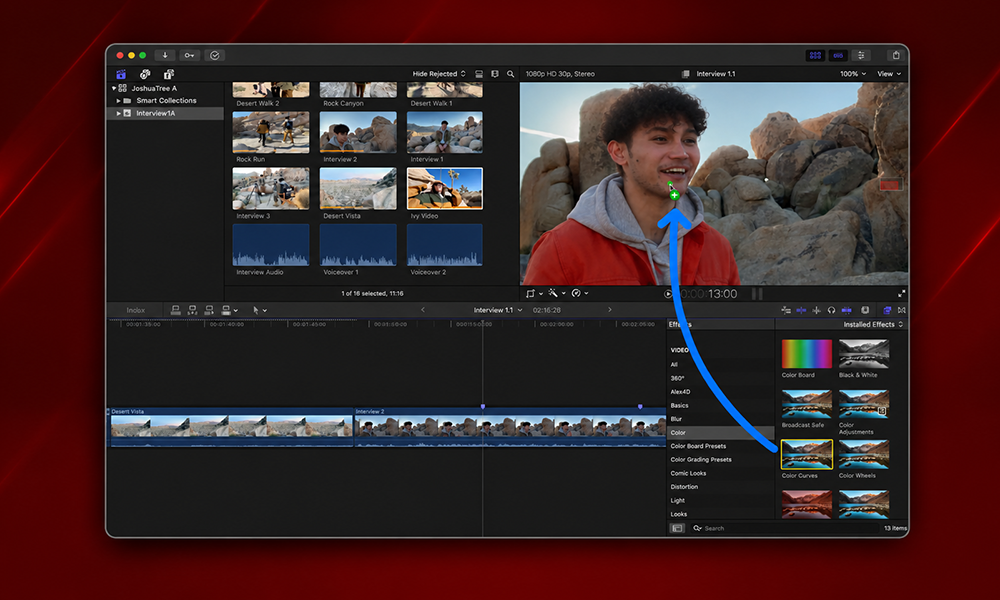Select the Voiceover 1 audio clip
The width and height of the screenshot is (1000, 600).
click(x=358, y=245)
